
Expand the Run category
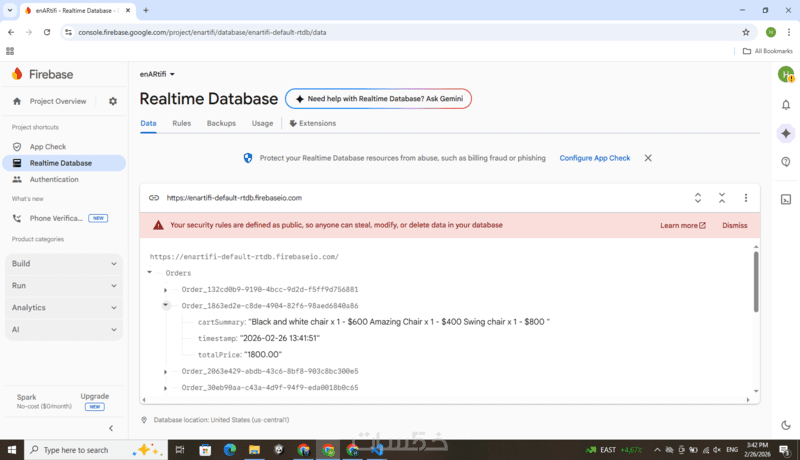(x=64, y=286)
